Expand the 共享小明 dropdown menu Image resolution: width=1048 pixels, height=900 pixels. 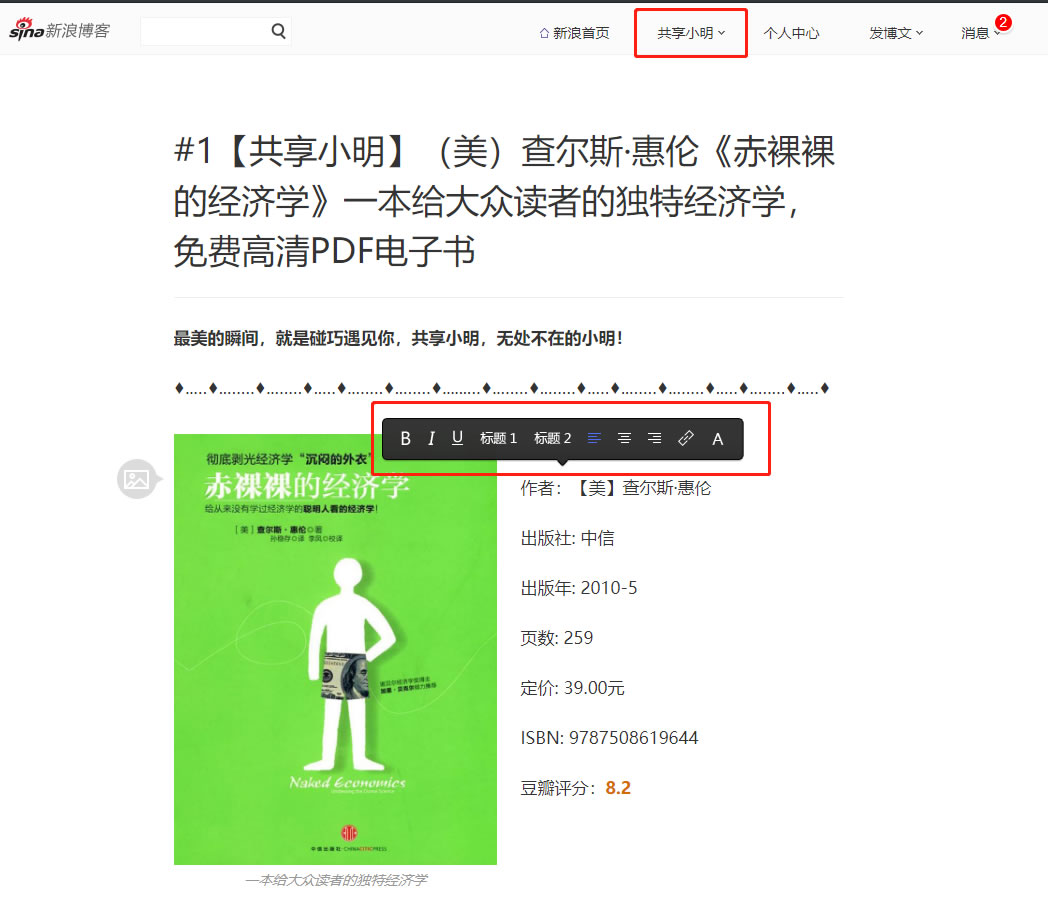point(691,33)
